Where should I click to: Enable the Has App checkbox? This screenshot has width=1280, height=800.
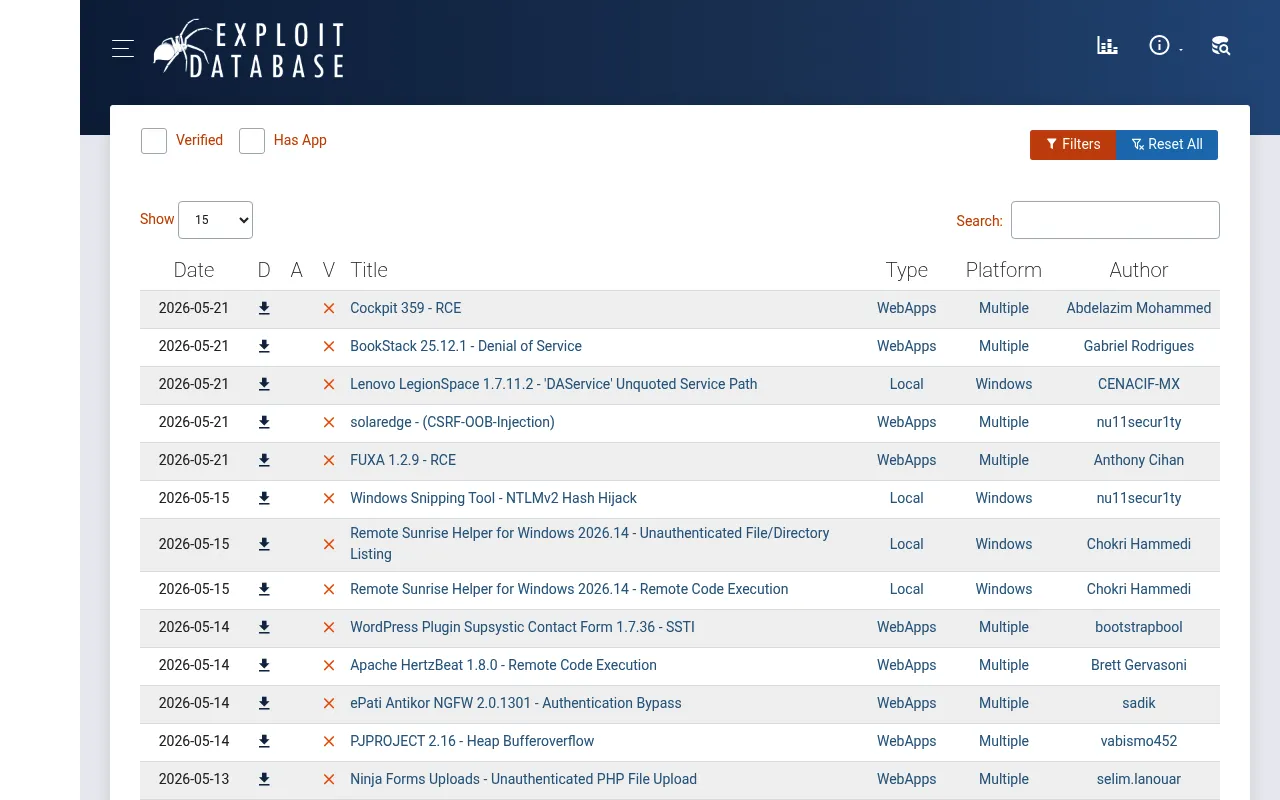tap(252, 141)
